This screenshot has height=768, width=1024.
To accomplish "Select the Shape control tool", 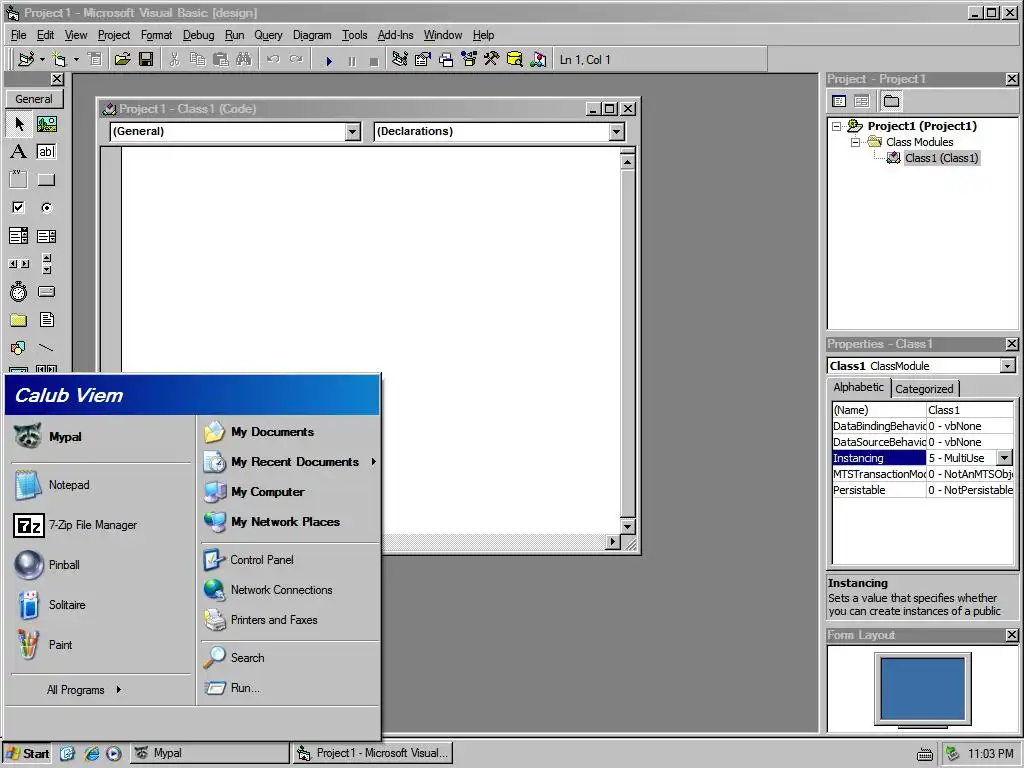I will 18,348.
